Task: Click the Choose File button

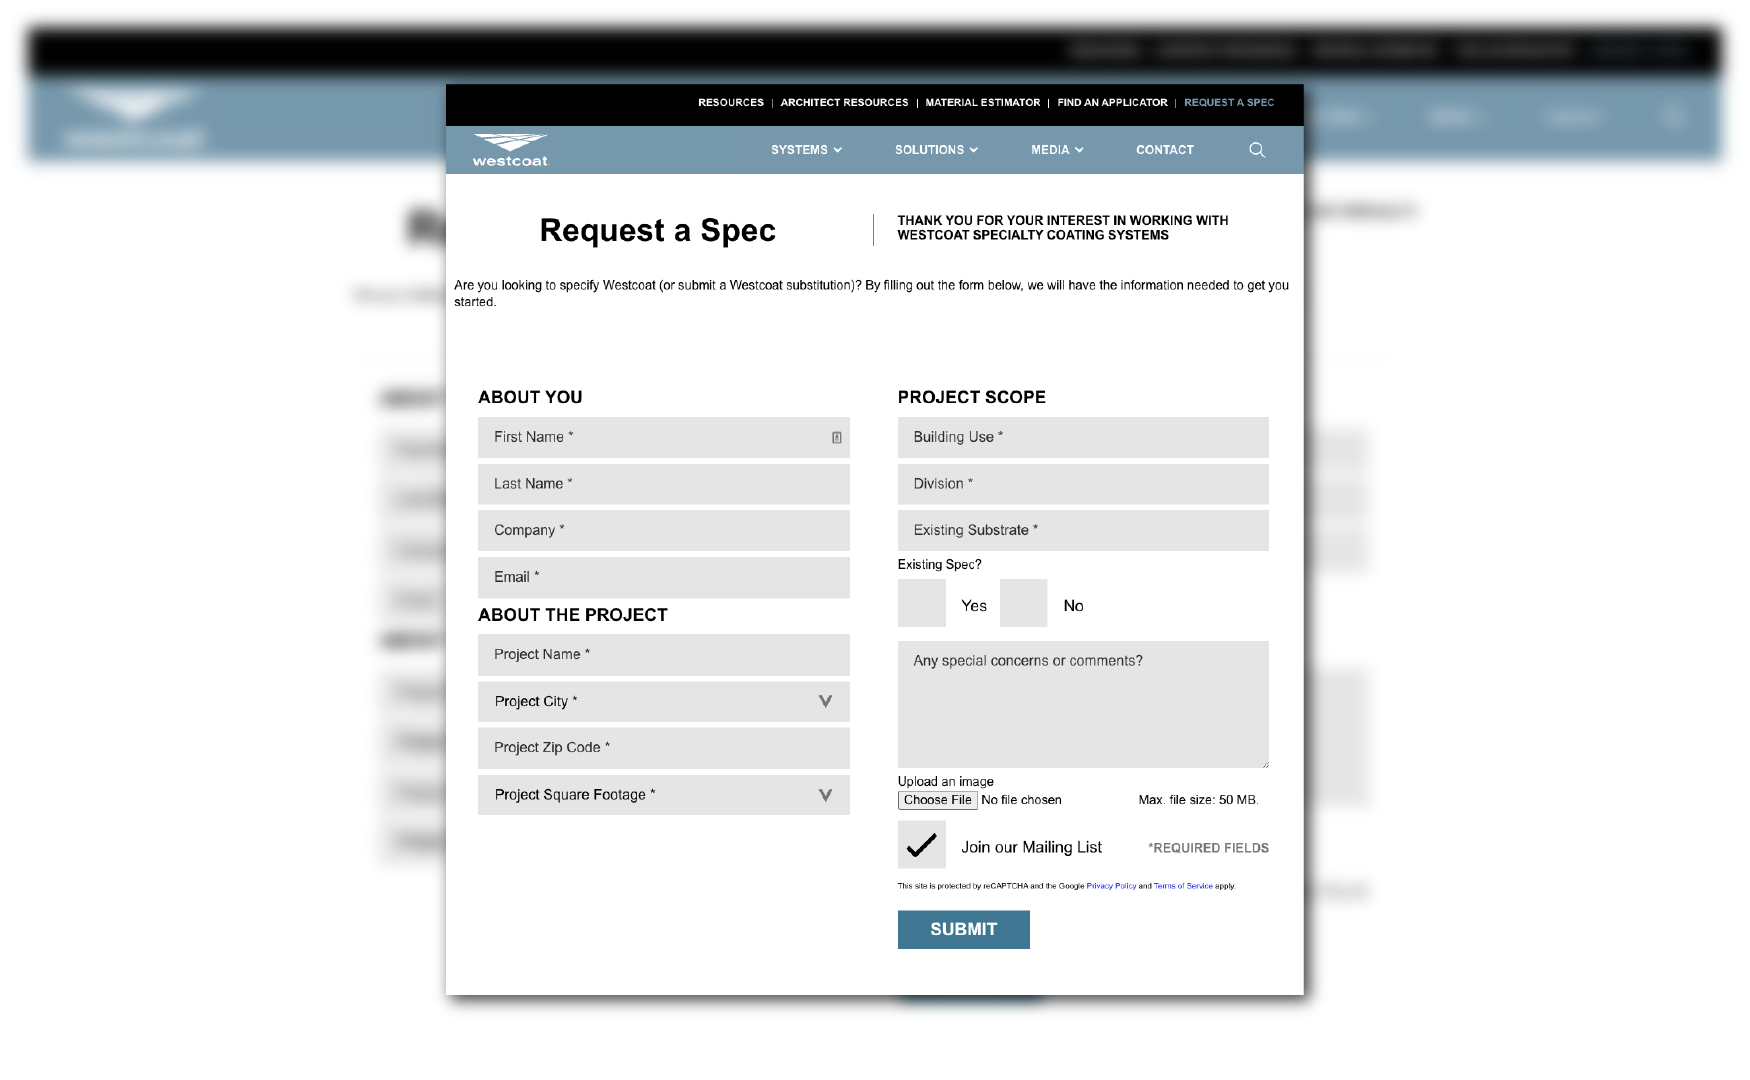Action: [x=937, y=800]
